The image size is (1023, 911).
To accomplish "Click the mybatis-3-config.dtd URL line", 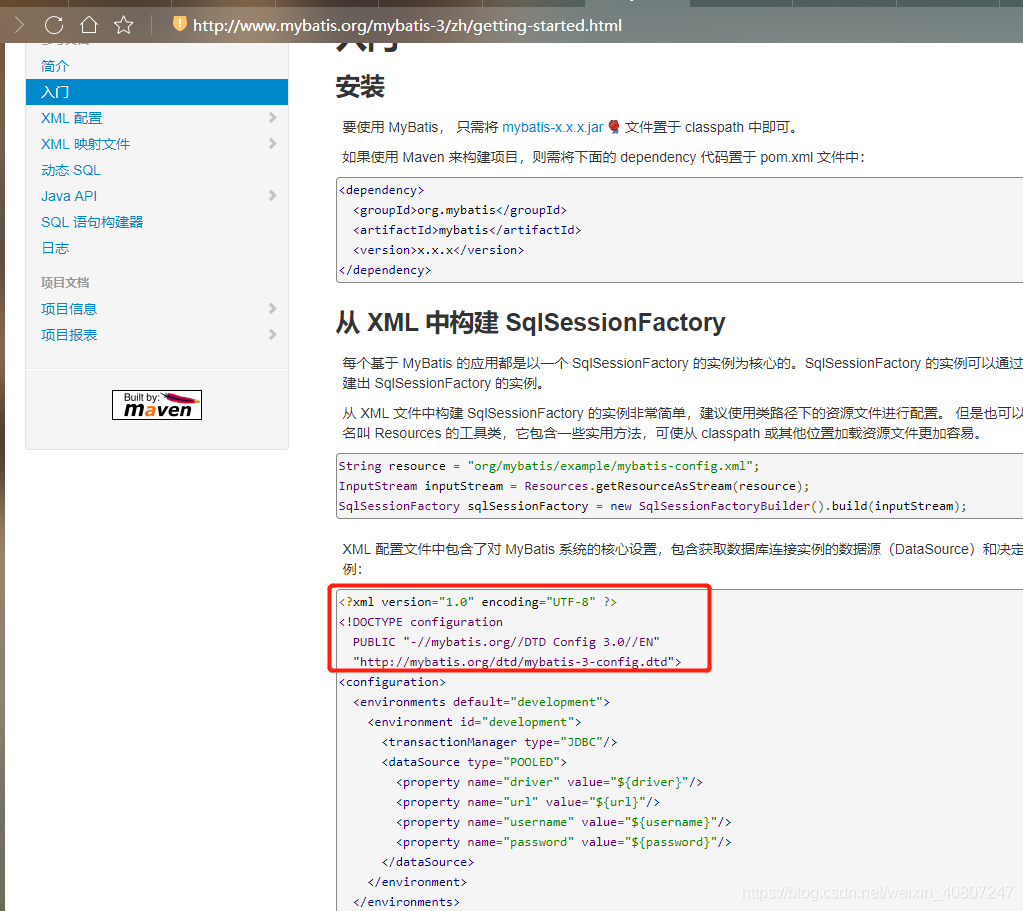I will click(517, 662).
